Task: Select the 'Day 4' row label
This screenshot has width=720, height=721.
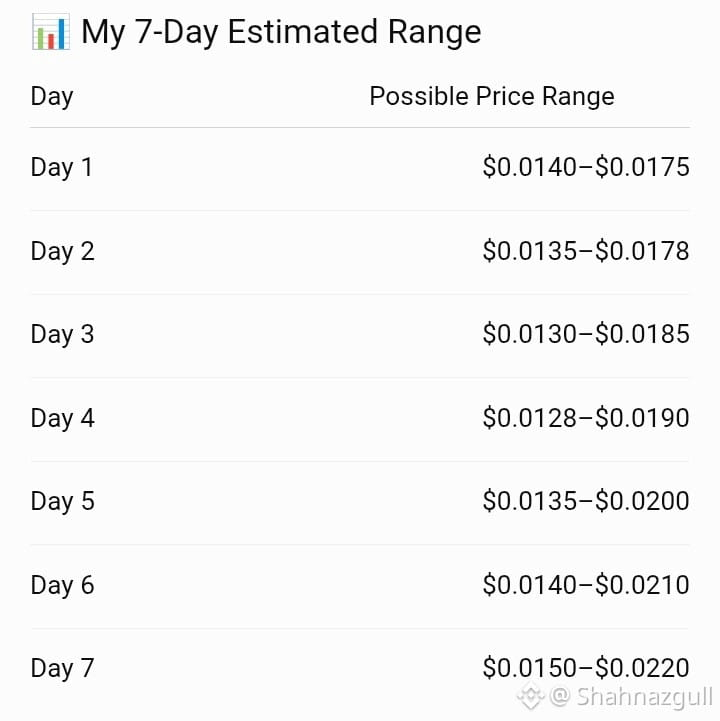Action: tap(63, 418)
